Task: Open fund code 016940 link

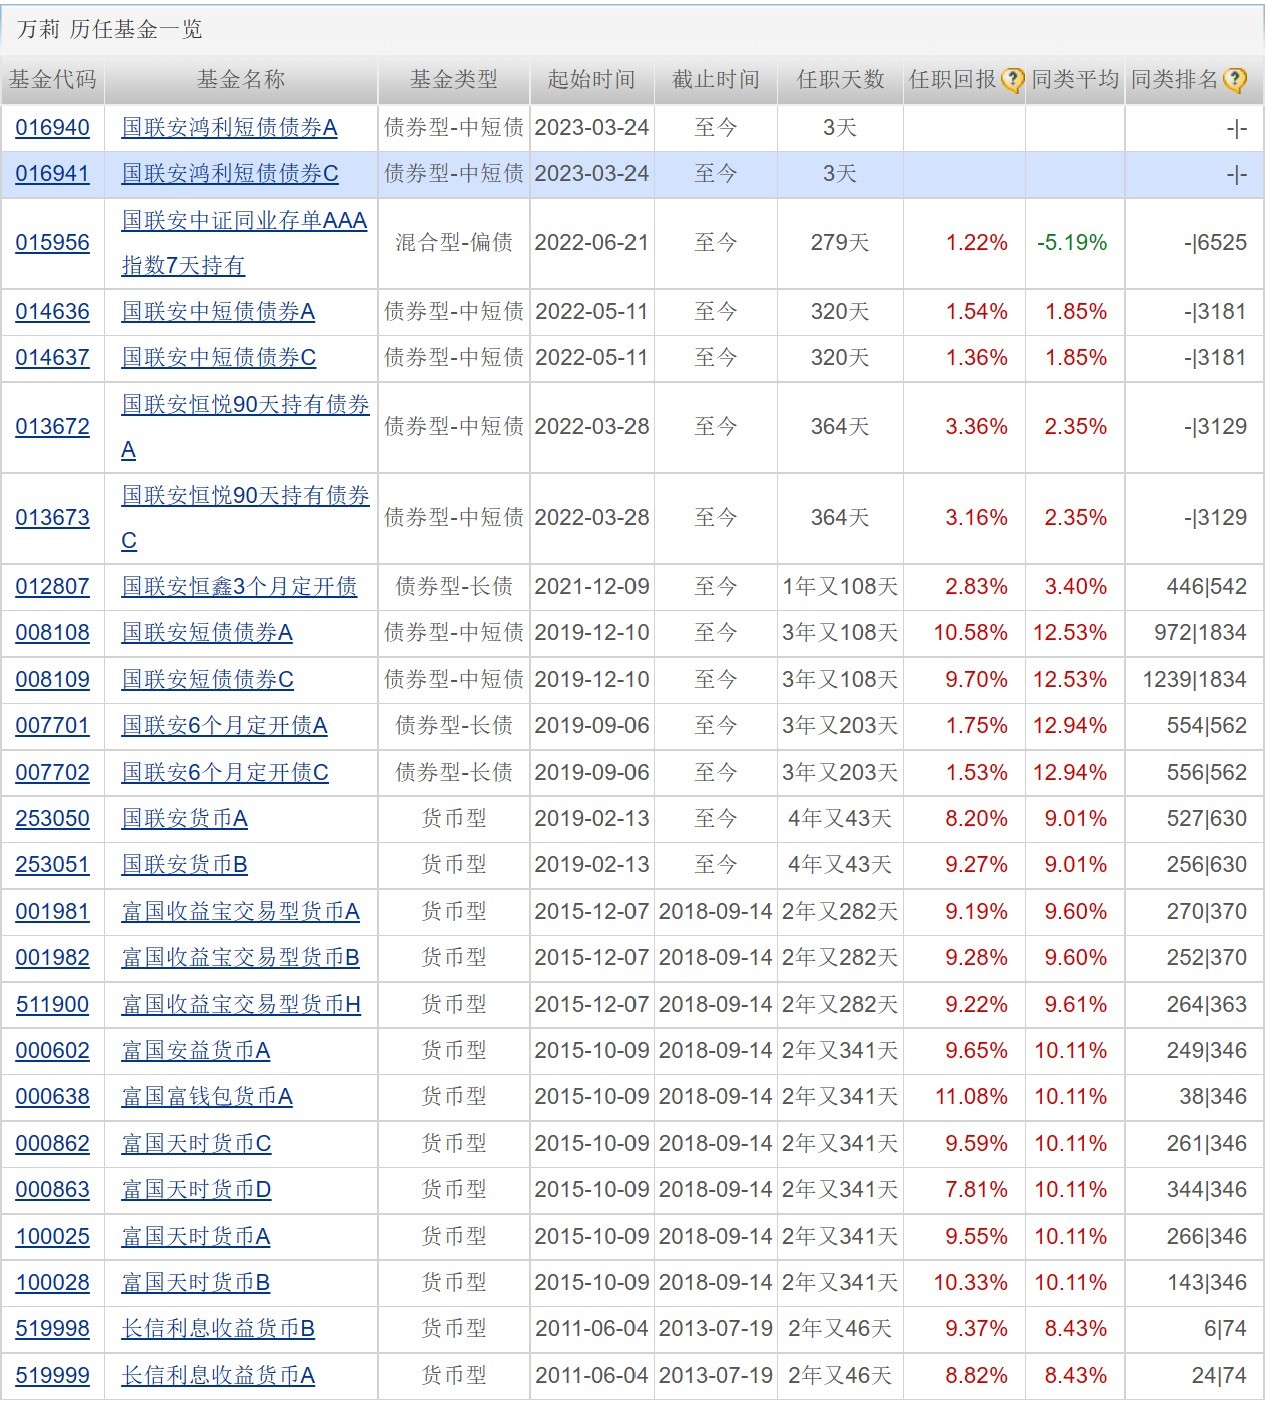Action: point(52,128)
